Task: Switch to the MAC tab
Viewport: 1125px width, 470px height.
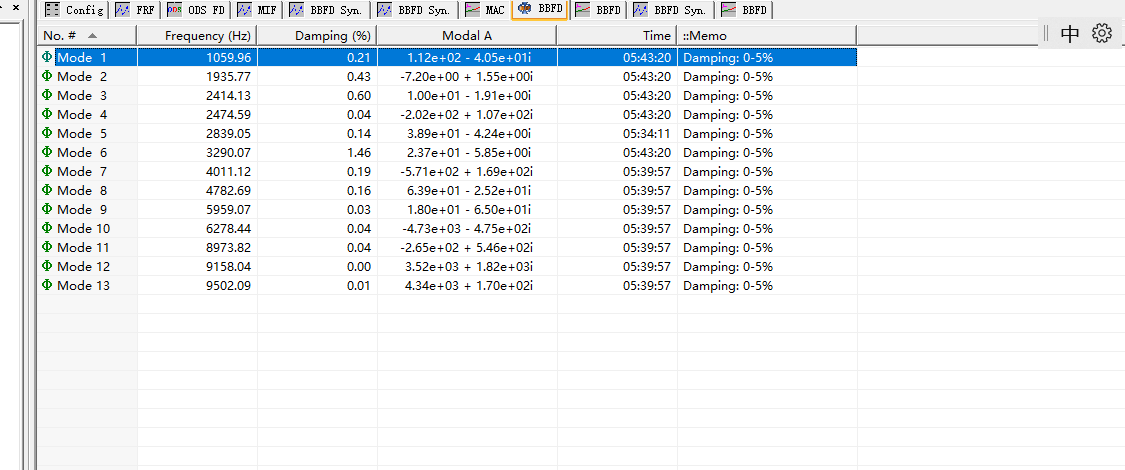Action: click(485, 10)
